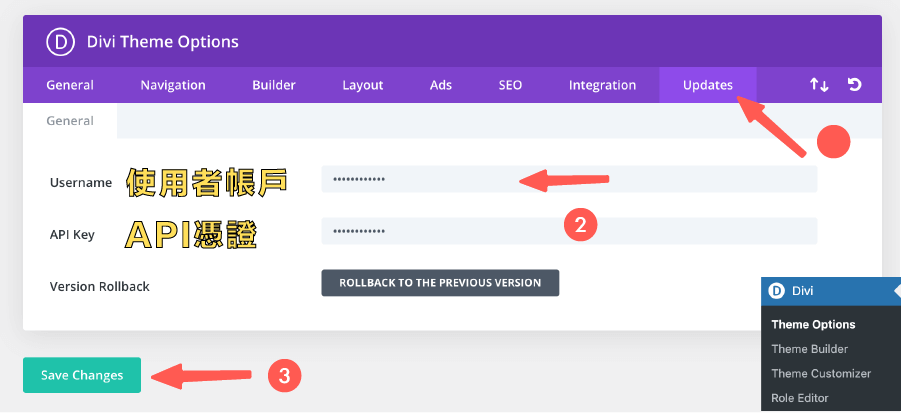
Task: Select the General sub-tab under the tabs
Action: pyautogui.click(x=70, y=121)
